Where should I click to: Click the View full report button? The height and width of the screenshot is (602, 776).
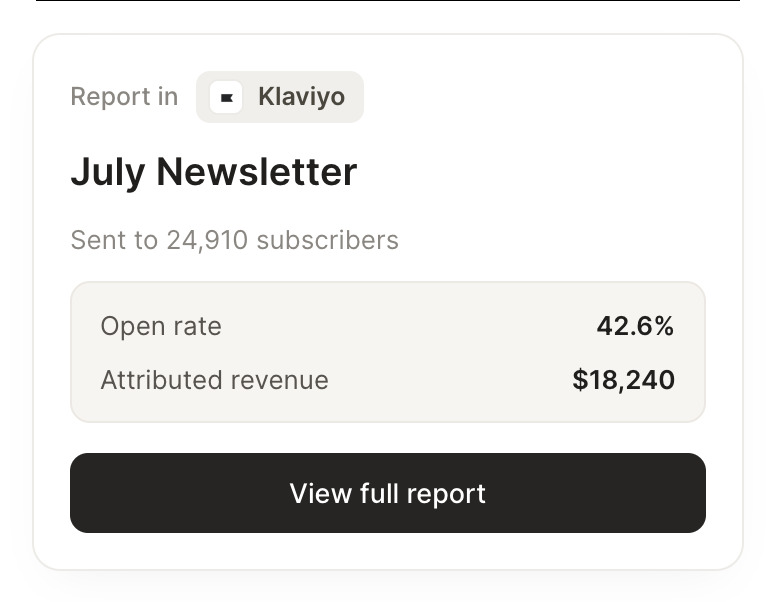click(388, 493)
